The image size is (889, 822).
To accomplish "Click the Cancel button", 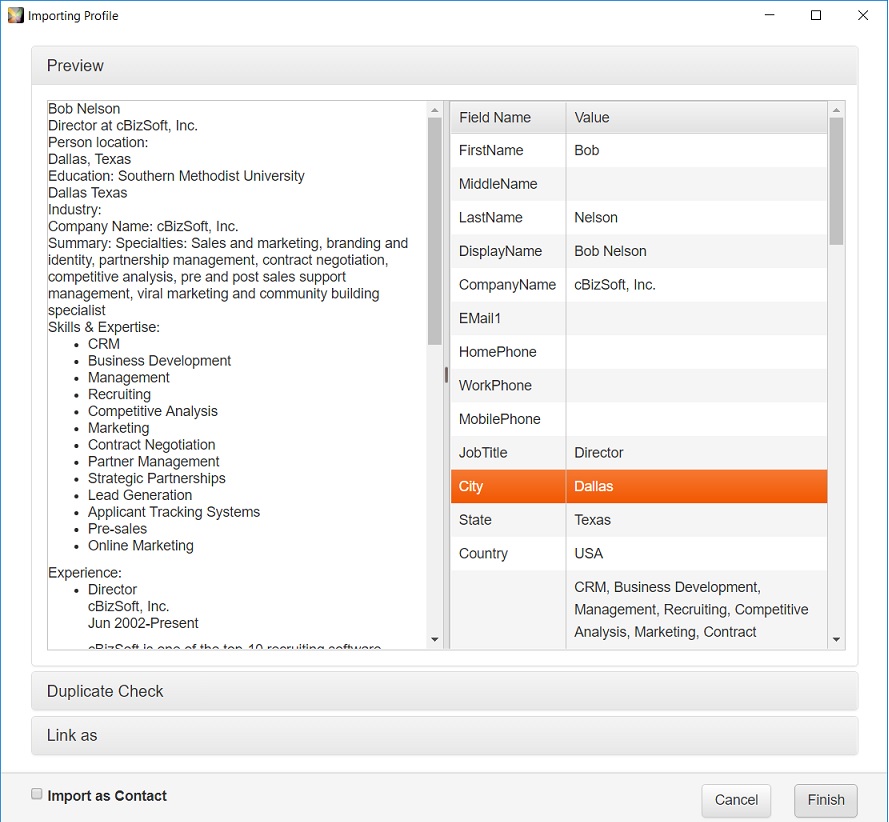I will click(736, 800).
